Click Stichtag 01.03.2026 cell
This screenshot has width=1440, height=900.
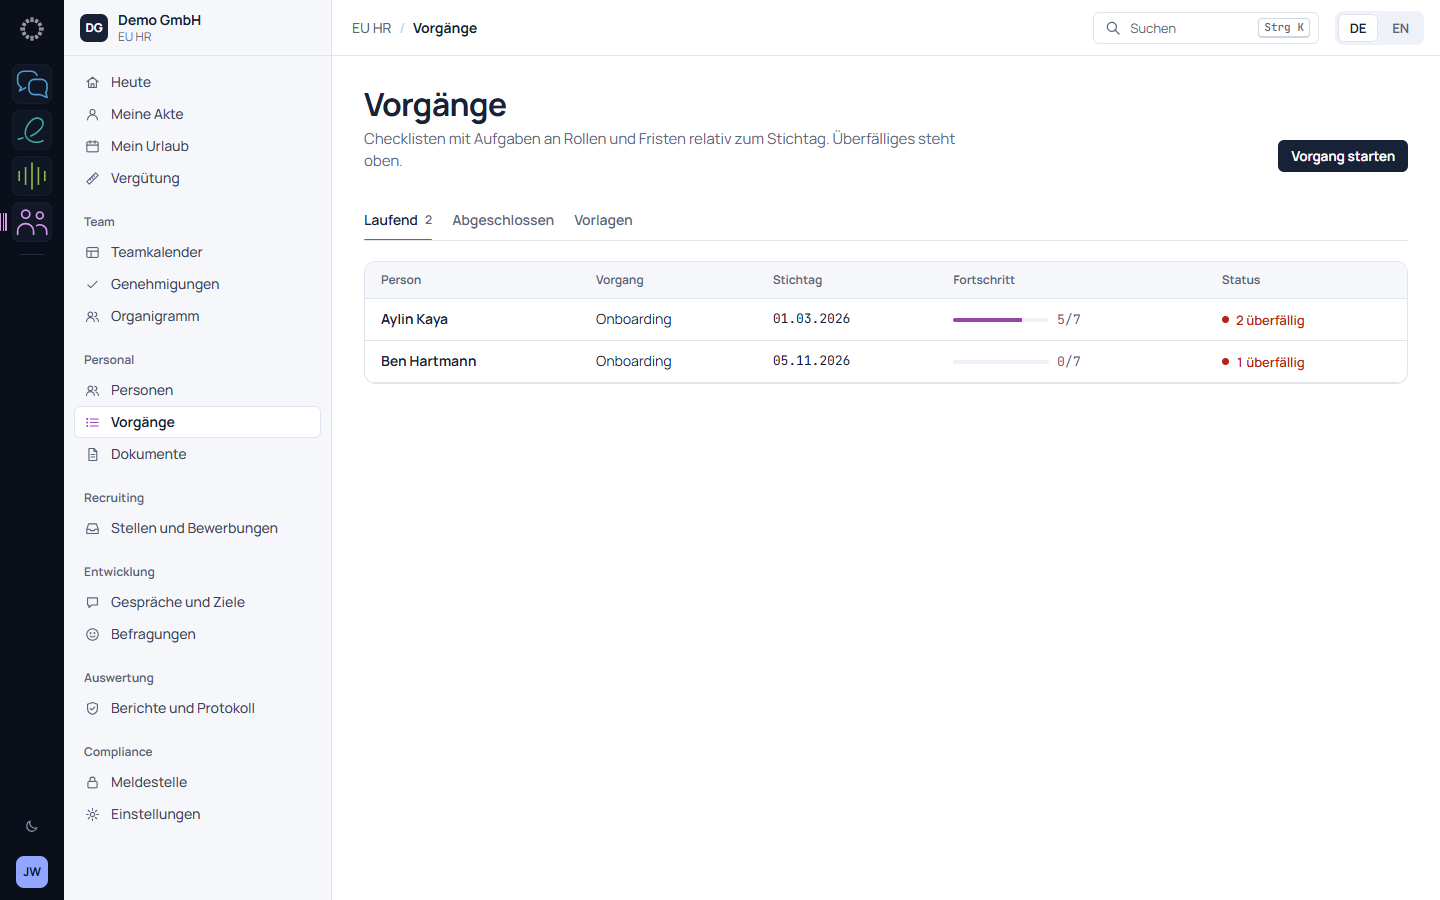(811, 319)
